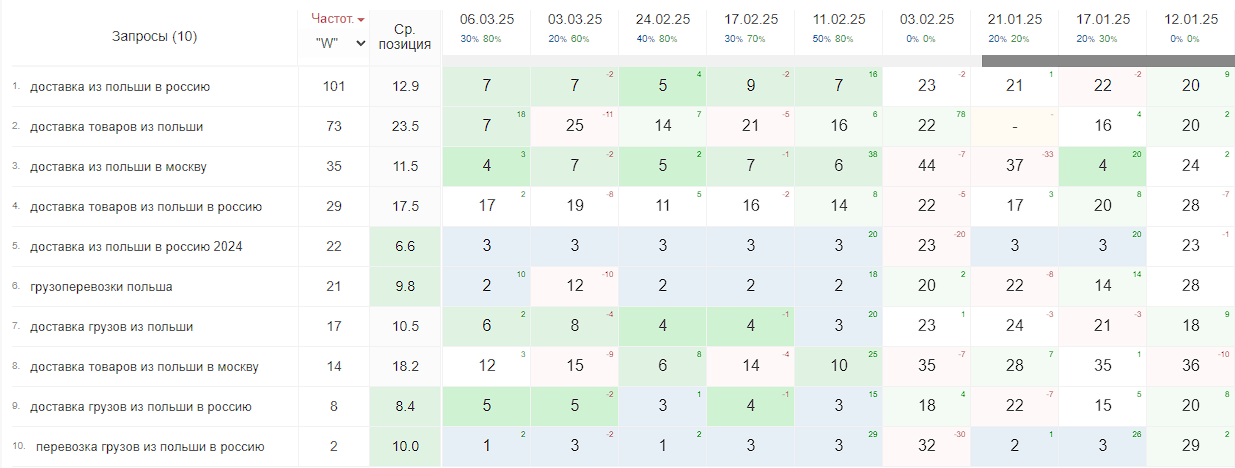Viewport: 1235px width, 468px height.
Task: Select the Запросы (10) column header
Action: [x=154, y=37]
